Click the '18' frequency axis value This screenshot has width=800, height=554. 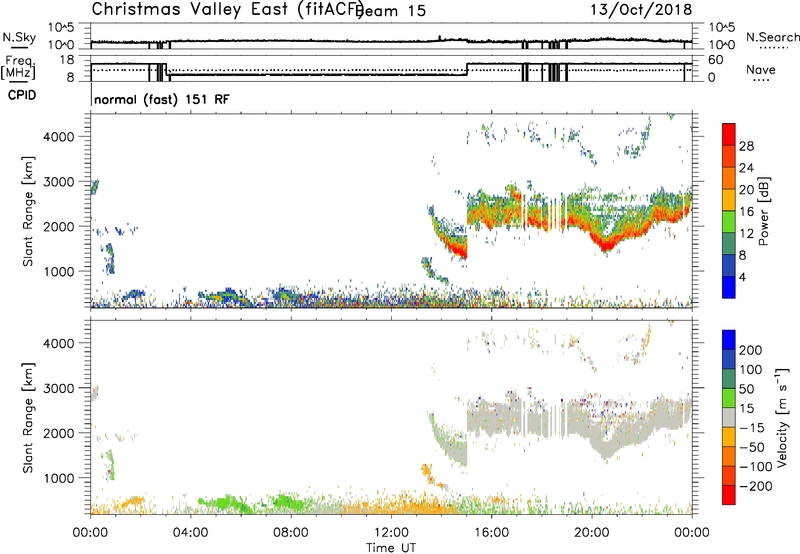(x=67, y=60)
